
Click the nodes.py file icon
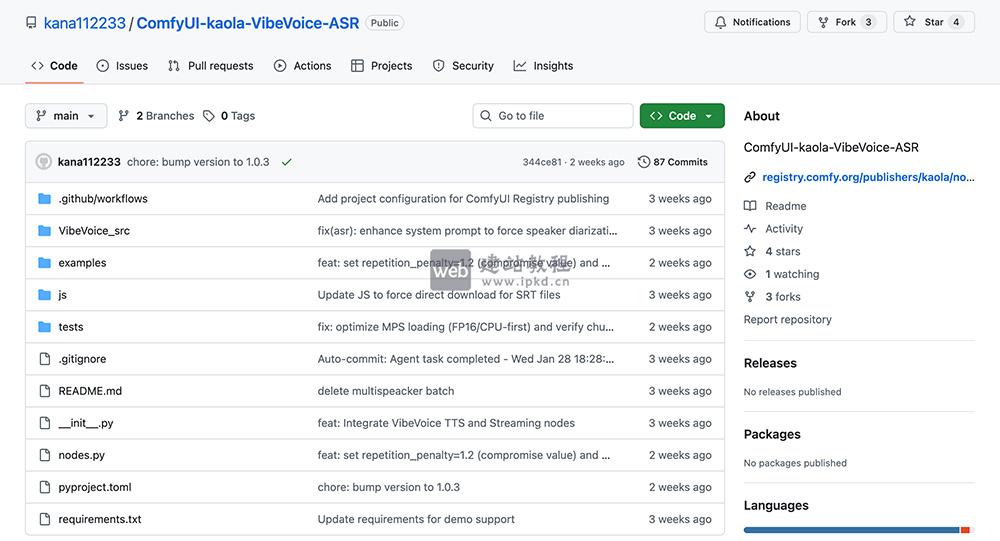coord(45,455)
